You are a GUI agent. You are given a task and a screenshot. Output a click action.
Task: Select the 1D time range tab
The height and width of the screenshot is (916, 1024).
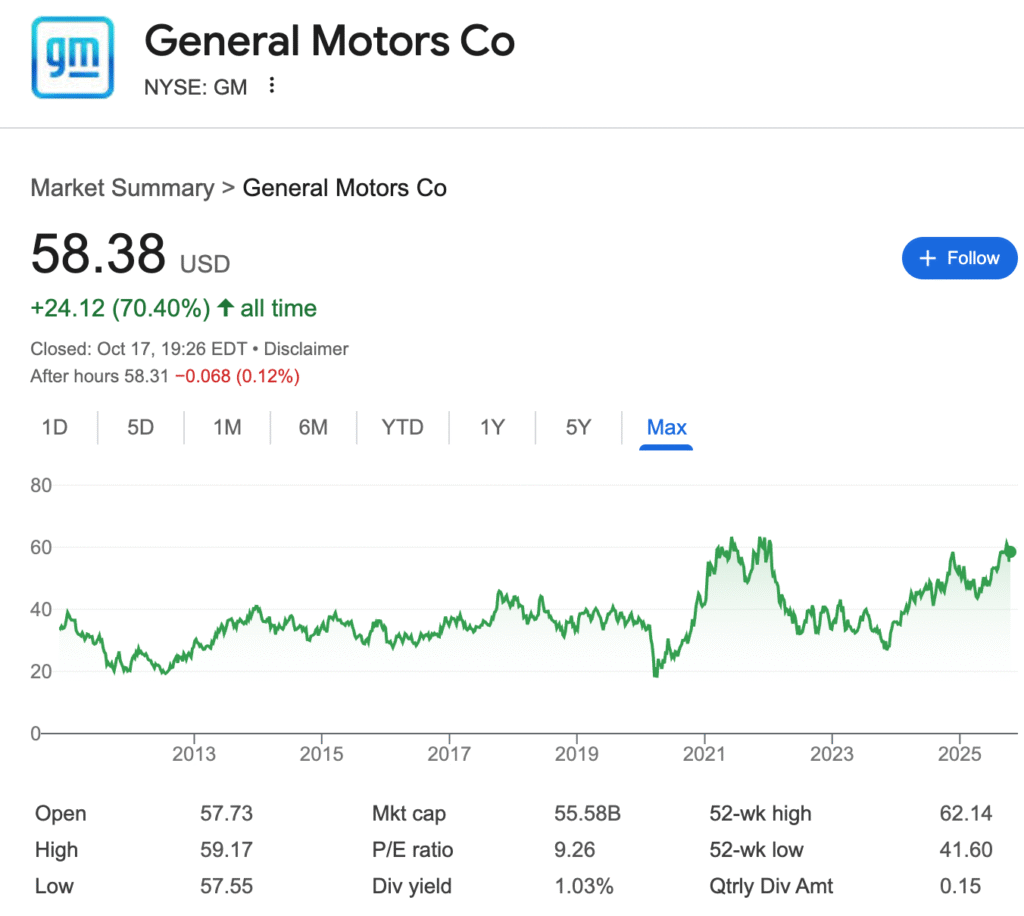(54, 428)
